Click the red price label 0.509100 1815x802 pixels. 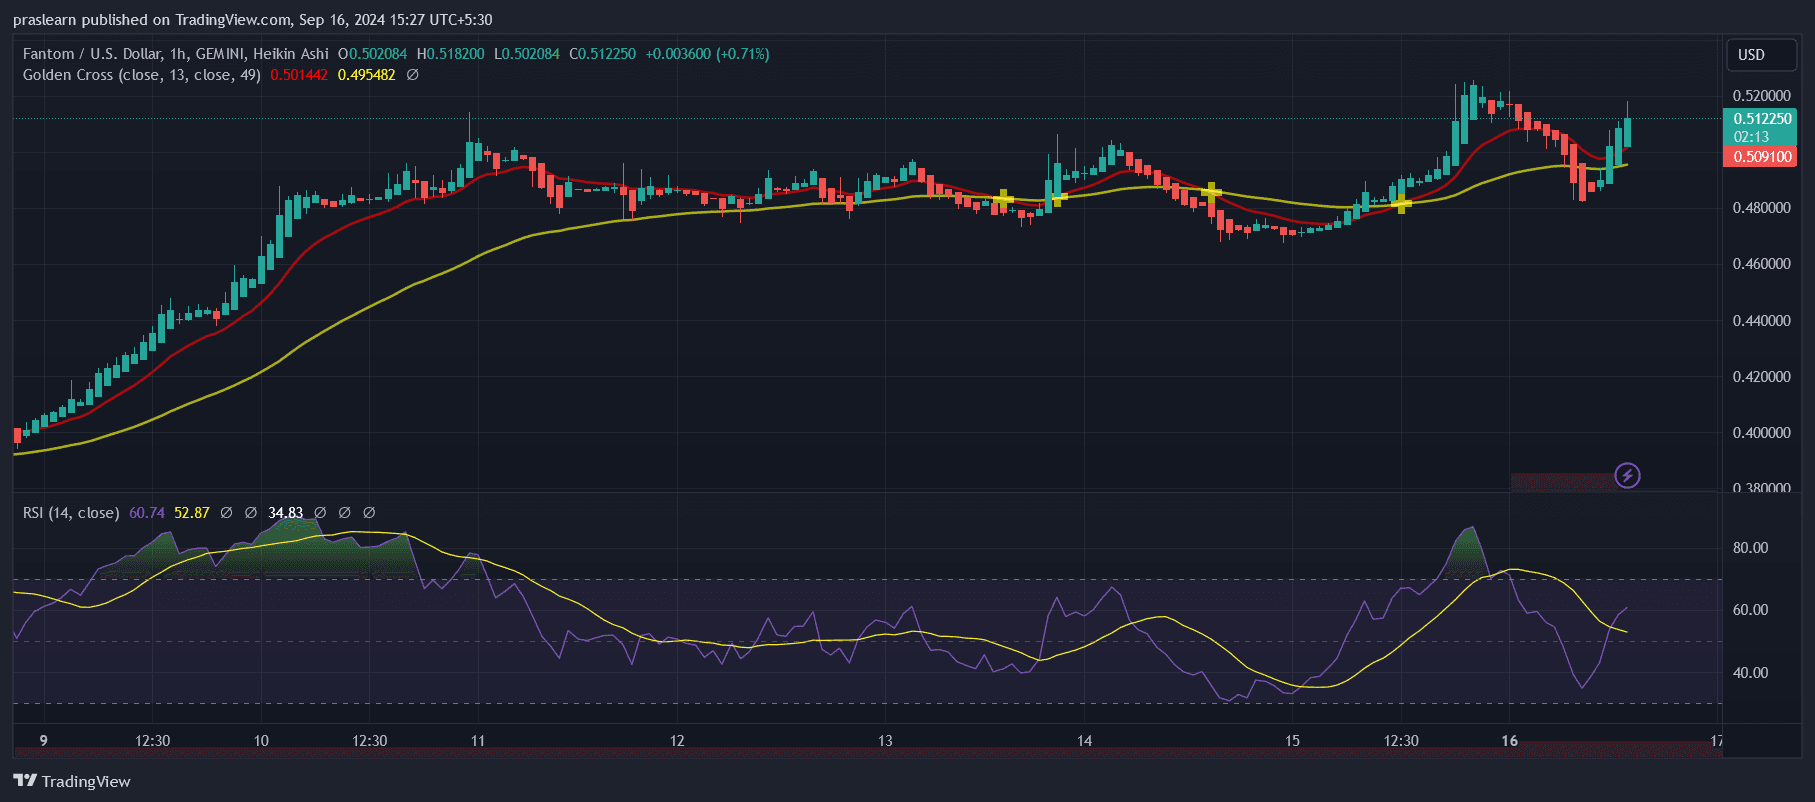pos(1762,156)
